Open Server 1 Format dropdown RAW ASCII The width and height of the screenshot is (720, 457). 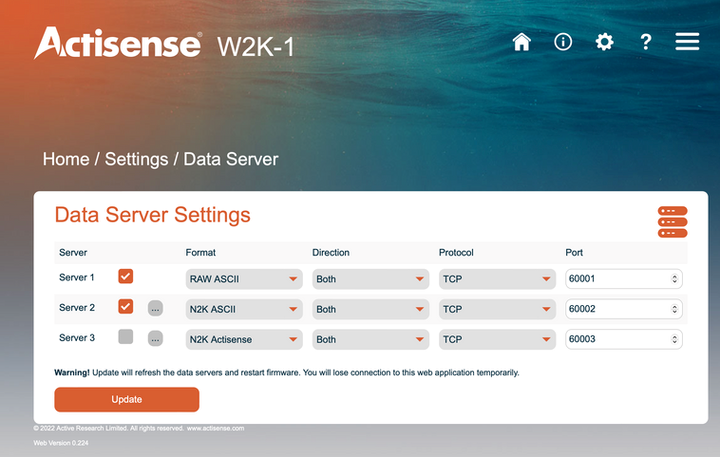tap(244, 279)
